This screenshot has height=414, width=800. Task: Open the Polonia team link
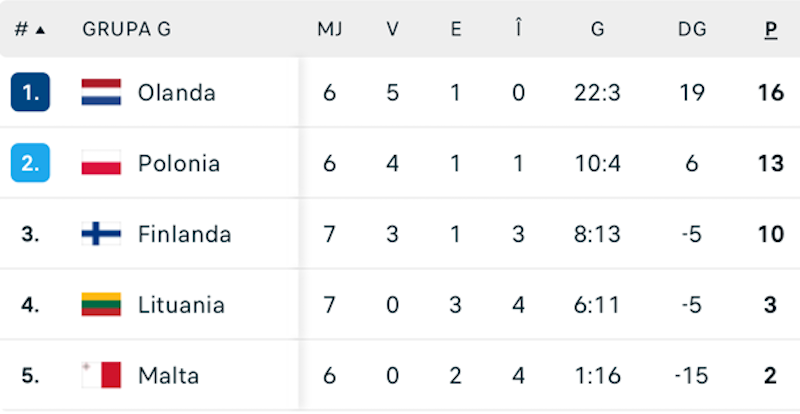[179, 163]
